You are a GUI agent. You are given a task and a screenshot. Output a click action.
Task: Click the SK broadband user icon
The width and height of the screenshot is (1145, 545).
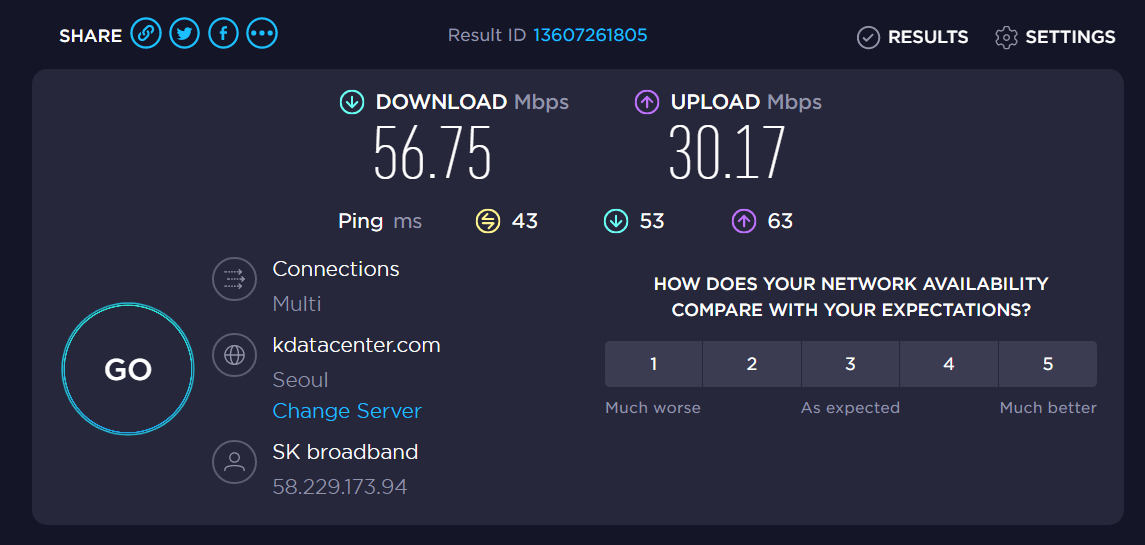[235, 462]
